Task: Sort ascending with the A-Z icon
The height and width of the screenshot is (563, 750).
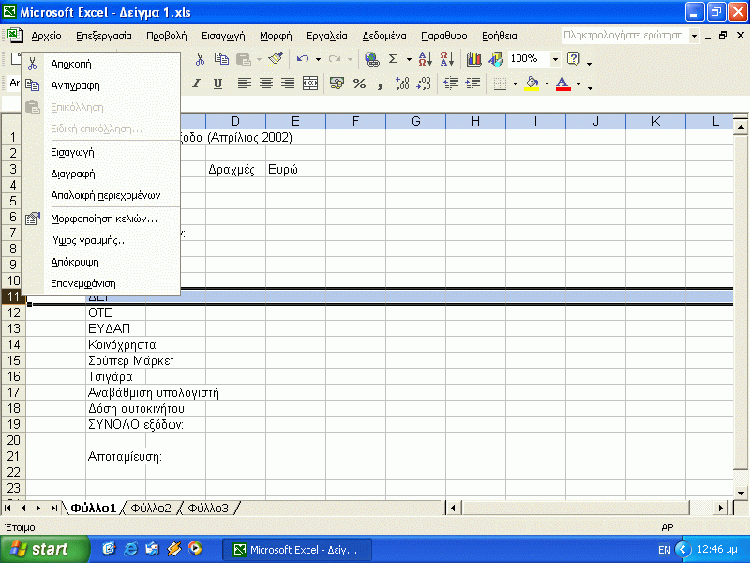Action: (x=425, y=59)
